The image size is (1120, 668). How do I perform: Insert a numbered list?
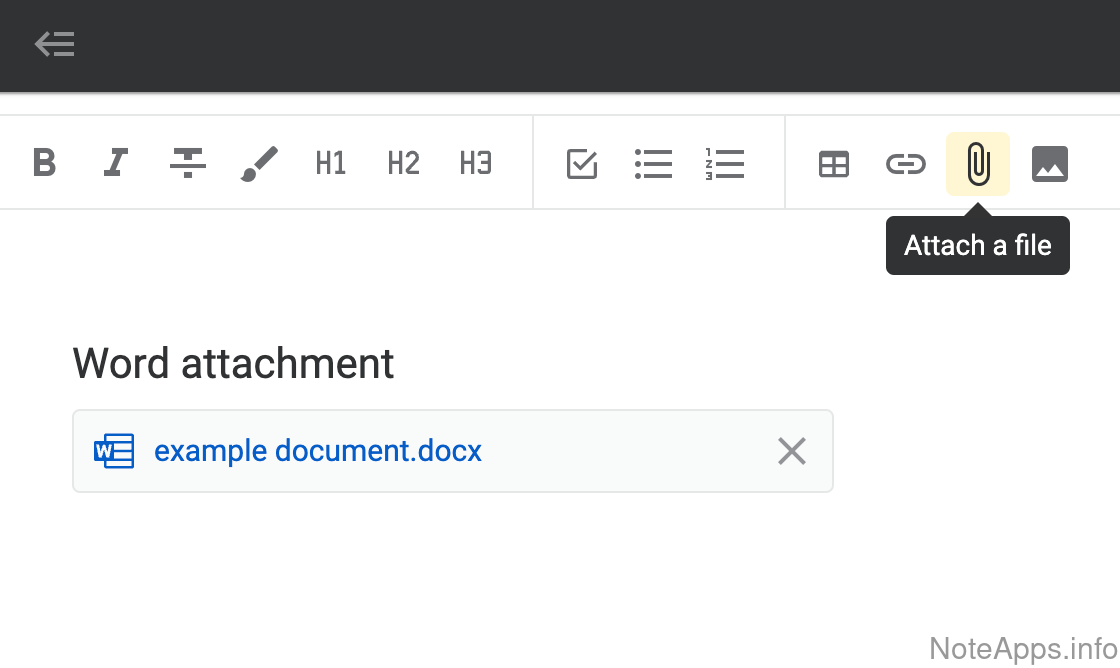click(725, 163)
